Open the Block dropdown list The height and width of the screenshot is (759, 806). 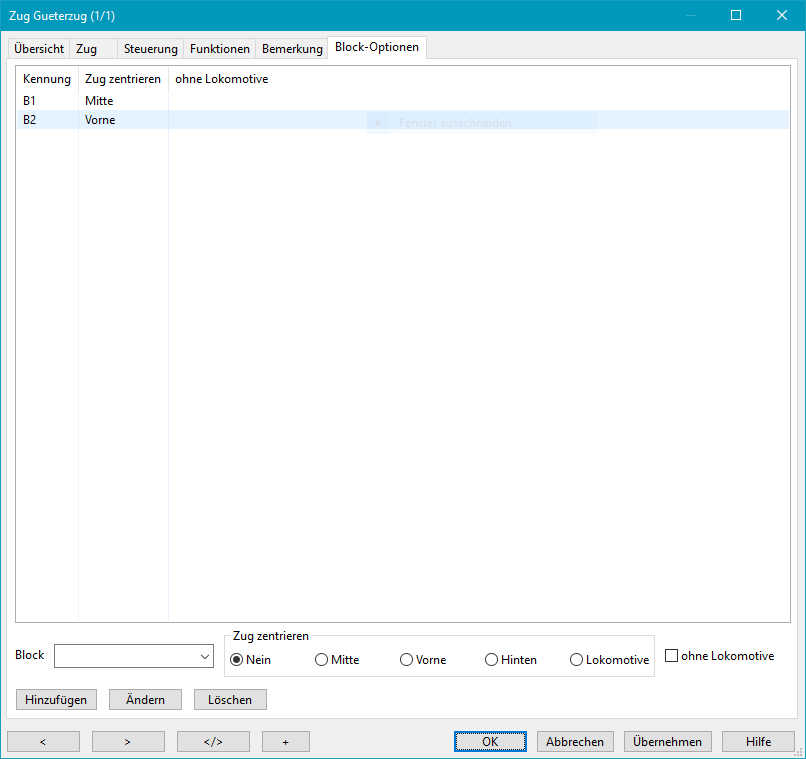pos(205,656)
